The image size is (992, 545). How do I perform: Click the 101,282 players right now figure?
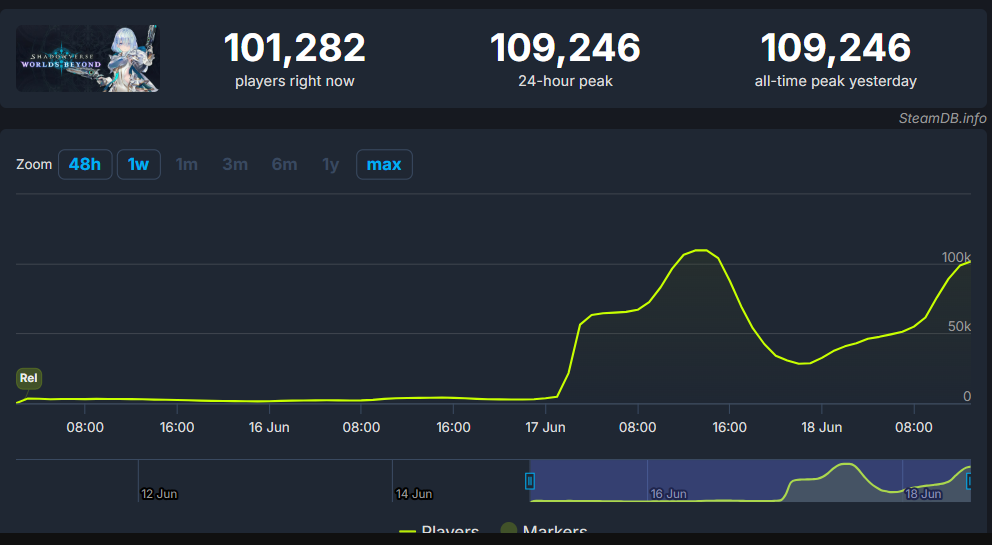[x=295, y=48]
